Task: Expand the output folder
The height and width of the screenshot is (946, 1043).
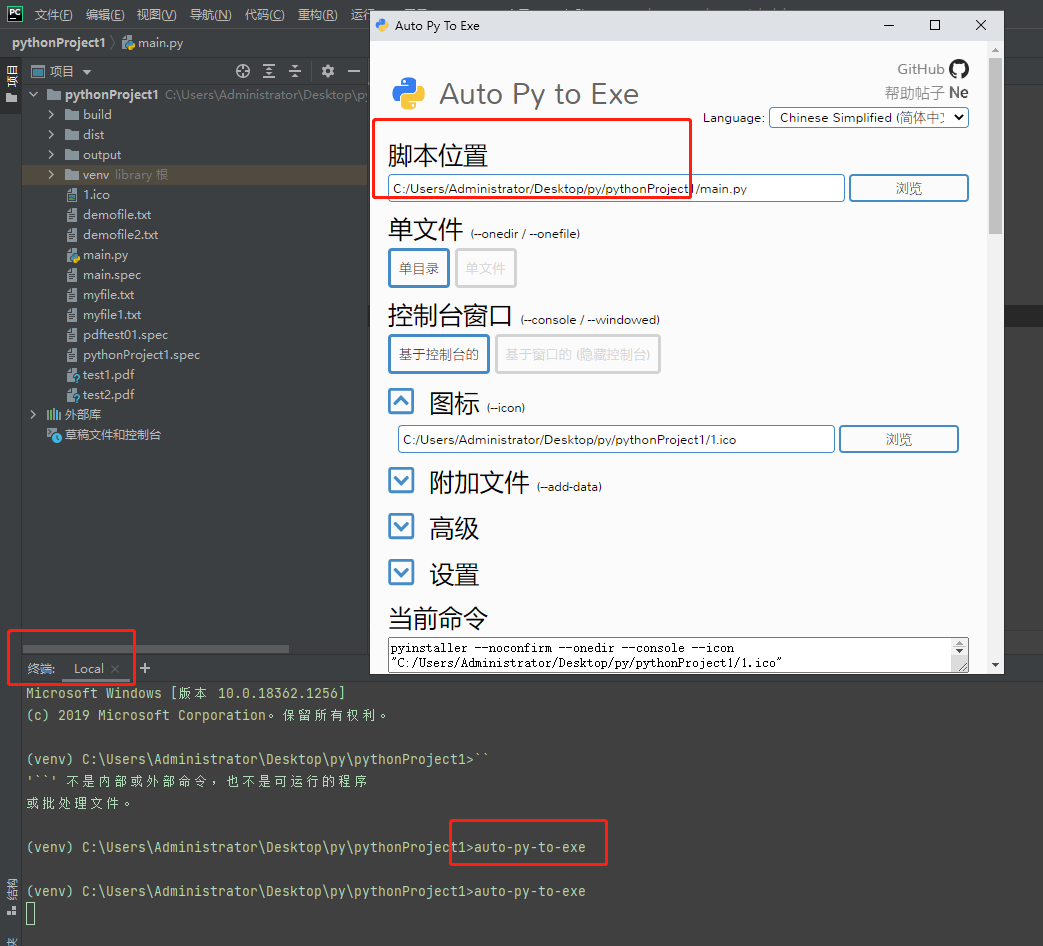Action: [51, 154]
